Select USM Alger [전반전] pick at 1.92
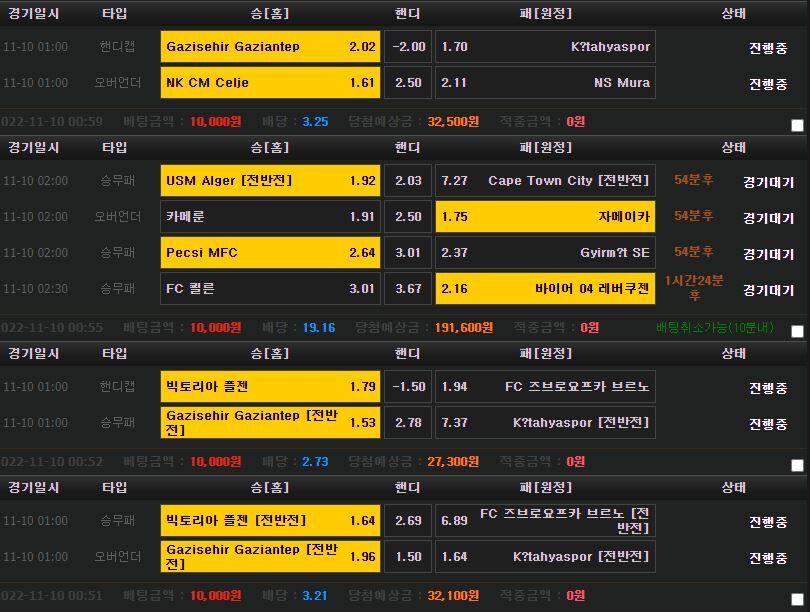This screenshot has width=810, height=612. 270,181
